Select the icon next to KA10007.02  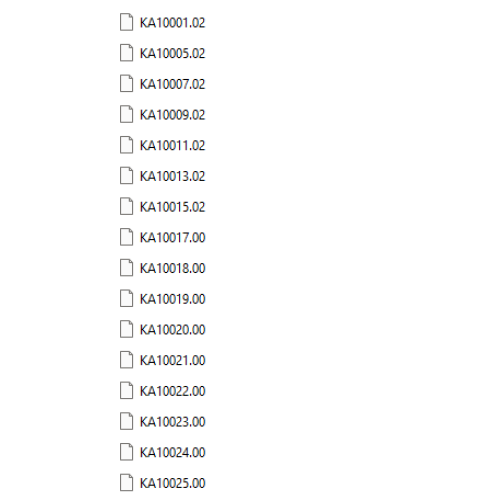pyautogui.click(x=126, y=84)
